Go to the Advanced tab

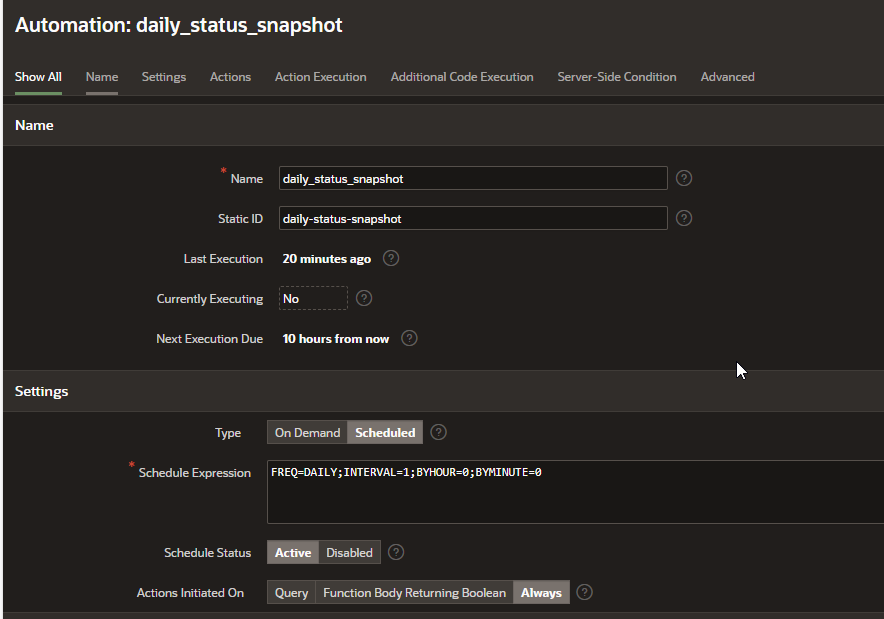coord(727,77)
